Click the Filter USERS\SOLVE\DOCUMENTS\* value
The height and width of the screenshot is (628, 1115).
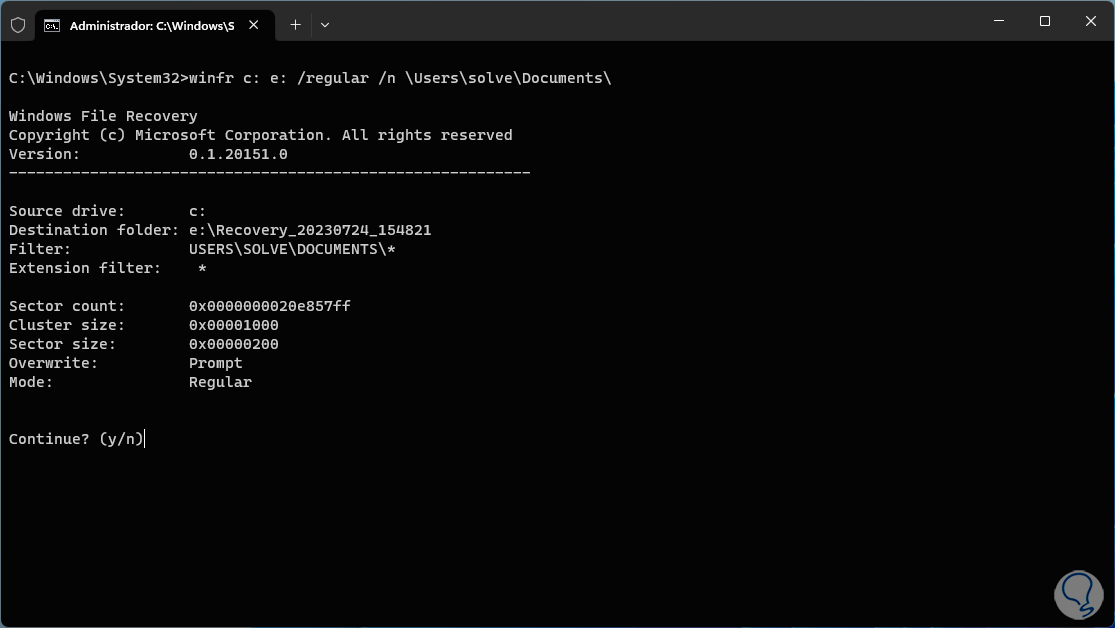[292, 249]
